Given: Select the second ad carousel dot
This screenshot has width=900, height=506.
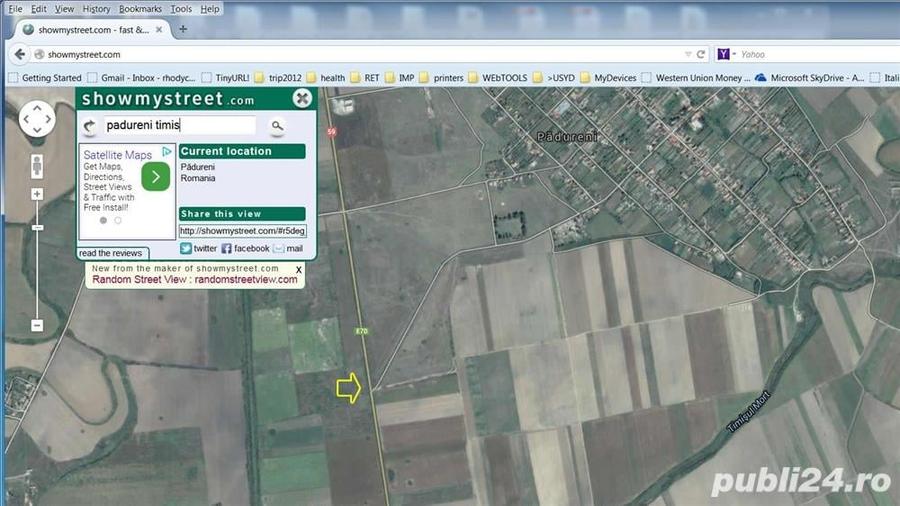Looking at the screenshot, I should [x=118, y=220].
